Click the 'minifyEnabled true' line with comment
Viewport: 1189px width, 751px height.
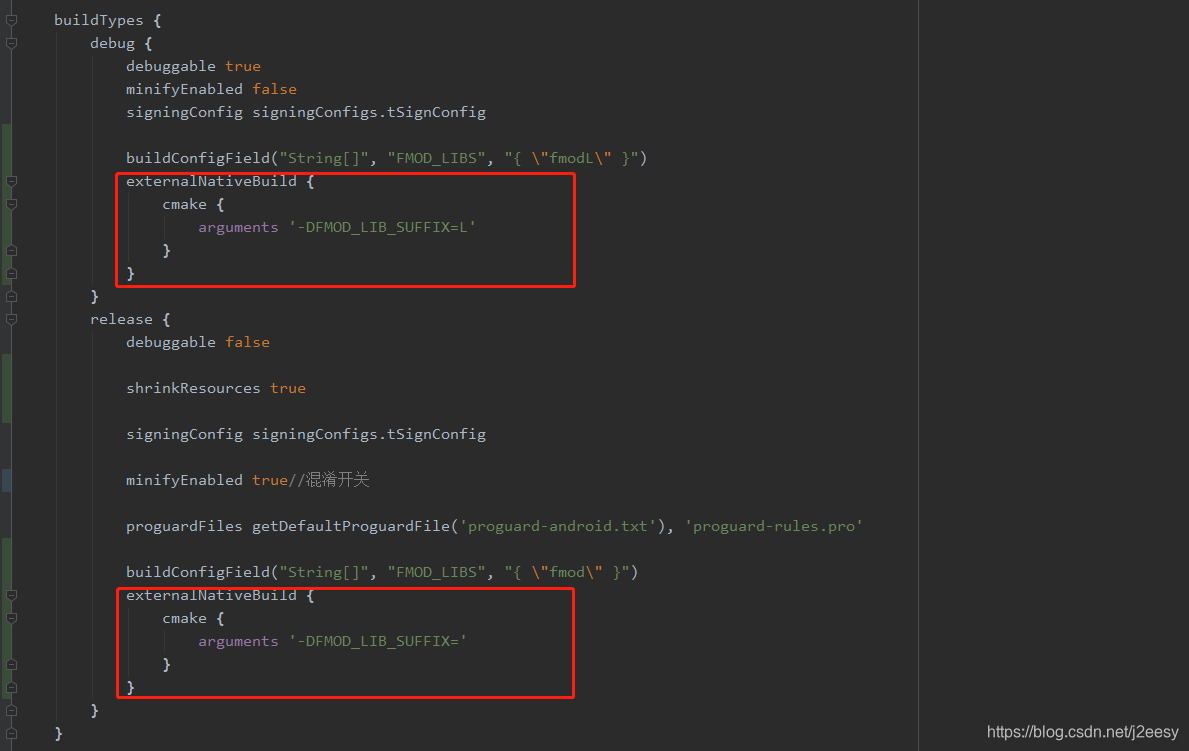click(248, 479)
